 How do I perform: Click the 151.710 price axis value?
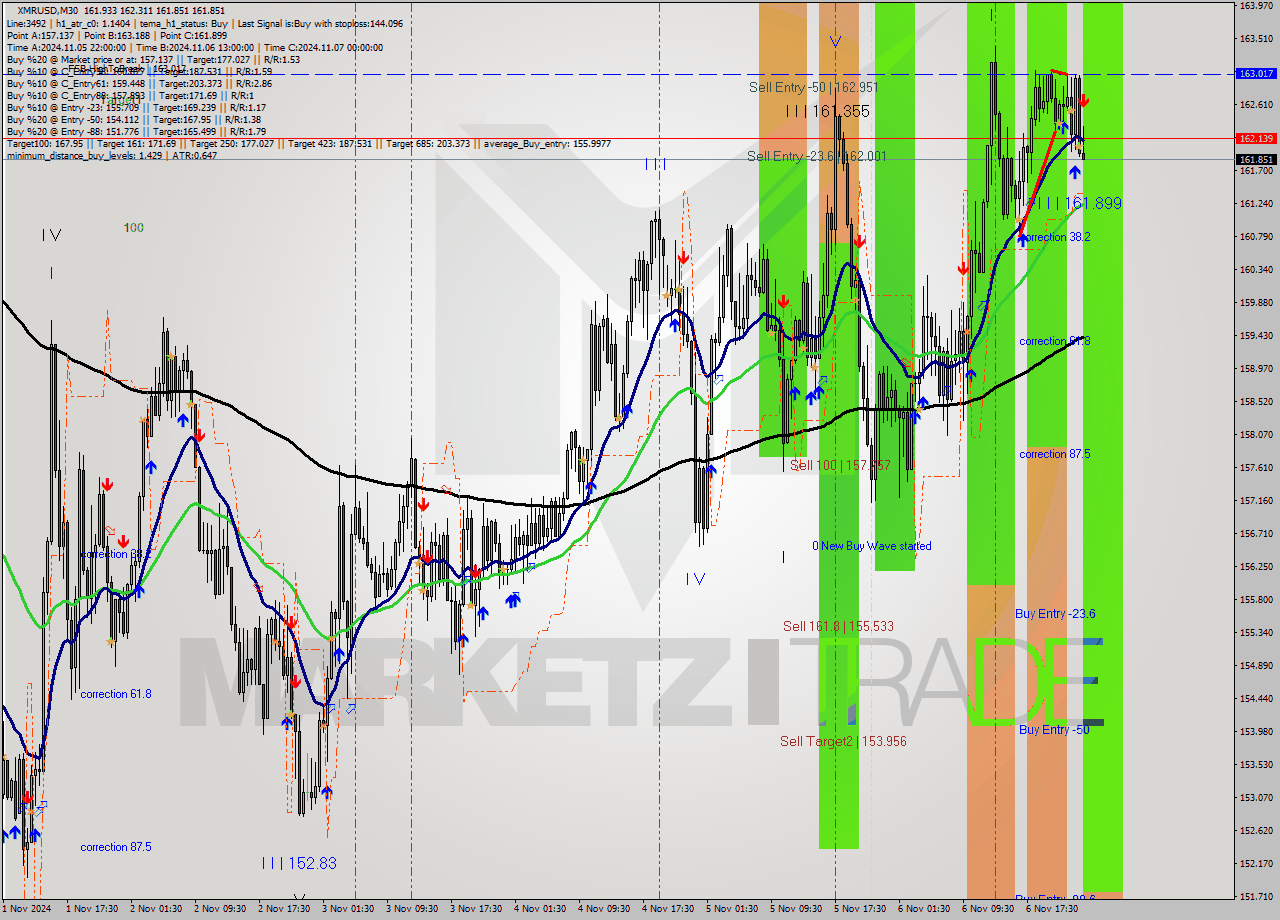coord(1256,896)
